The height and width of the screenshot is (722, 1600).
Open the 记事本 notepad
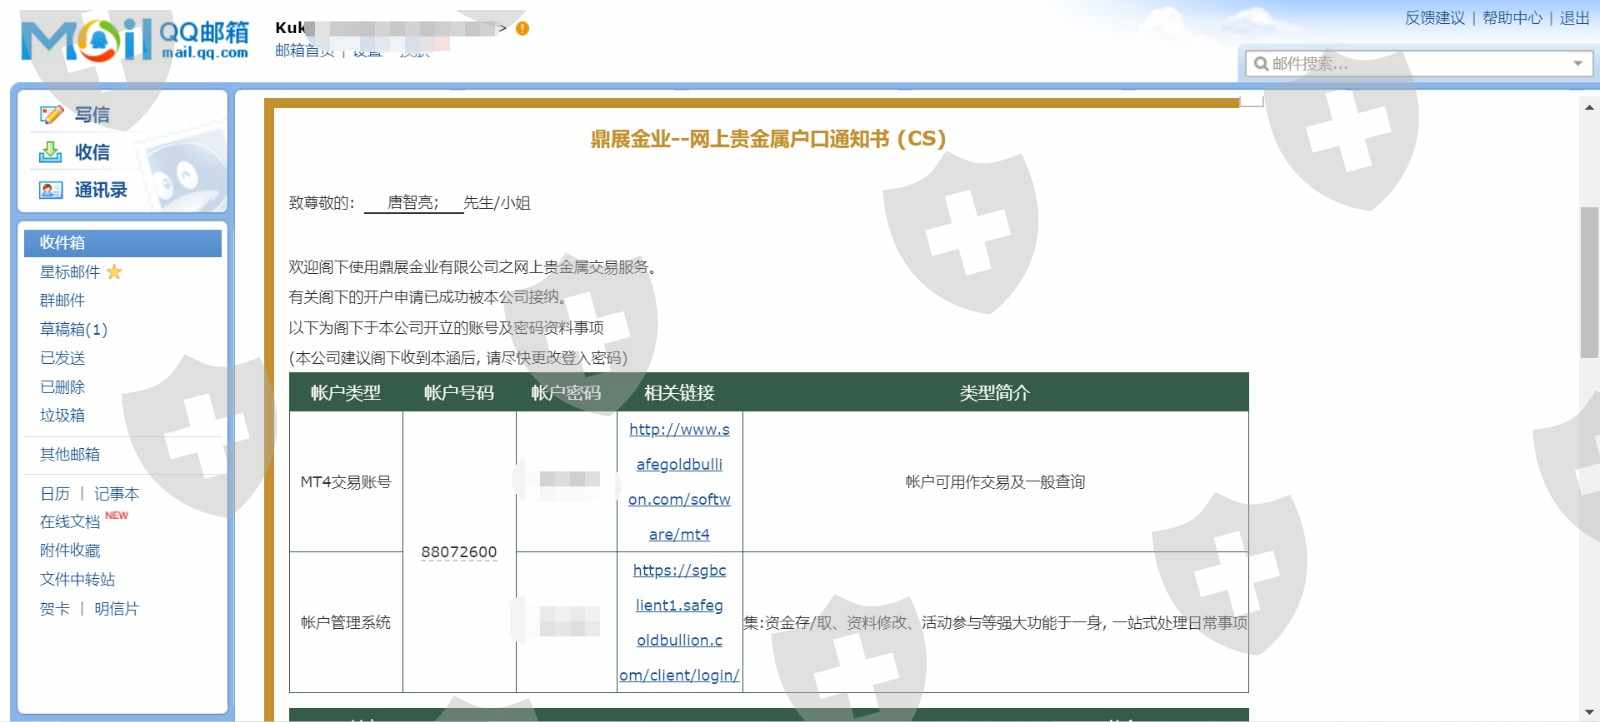click(117, 494)
